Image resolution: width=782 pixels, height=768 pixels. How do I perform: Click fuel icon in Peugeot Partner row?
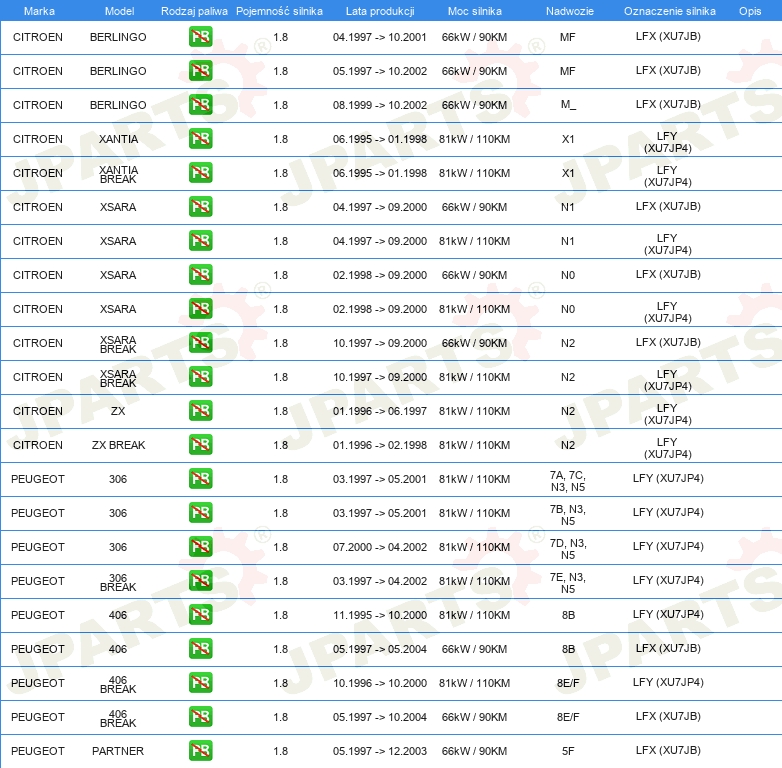[x=200, y=751]
